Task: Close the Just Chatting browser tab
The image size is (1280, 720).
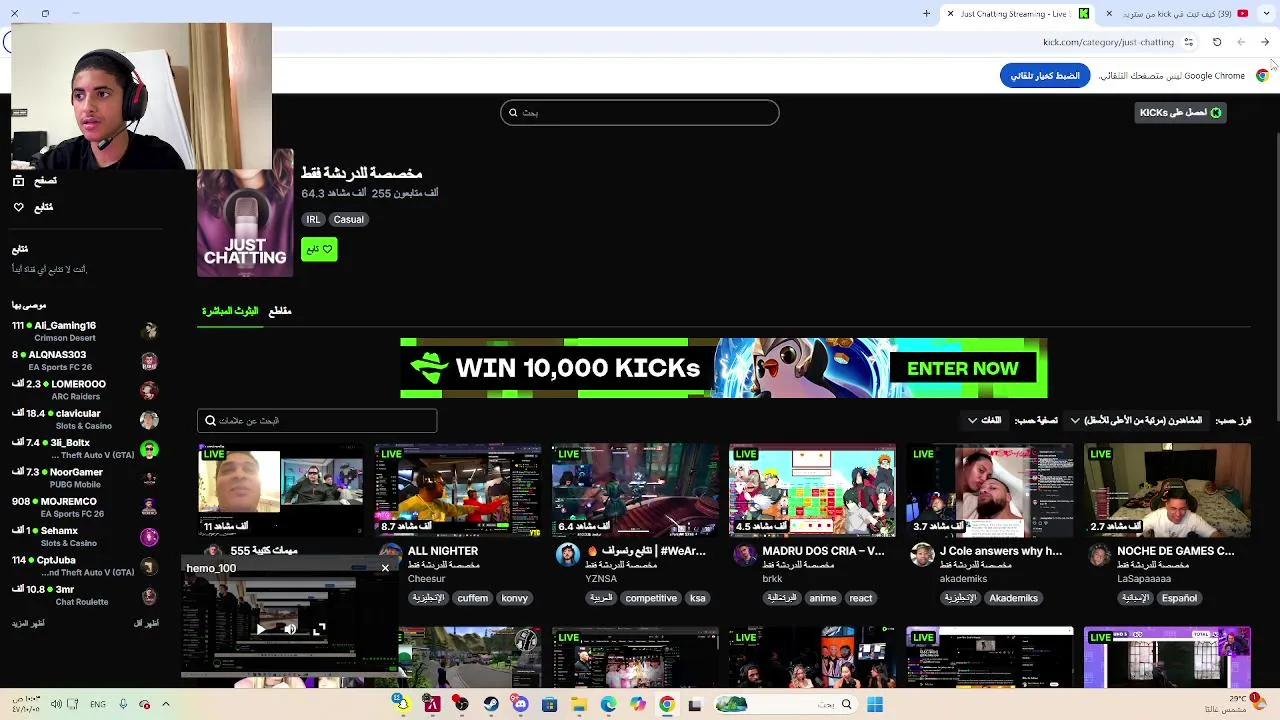Action: click(x=950, y=14)
